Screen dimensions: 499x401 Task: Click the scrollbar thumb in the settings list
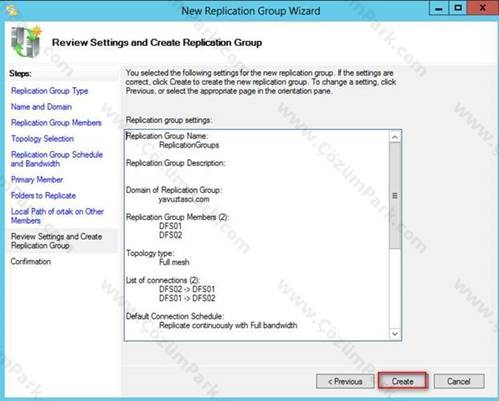coord(395,196)
